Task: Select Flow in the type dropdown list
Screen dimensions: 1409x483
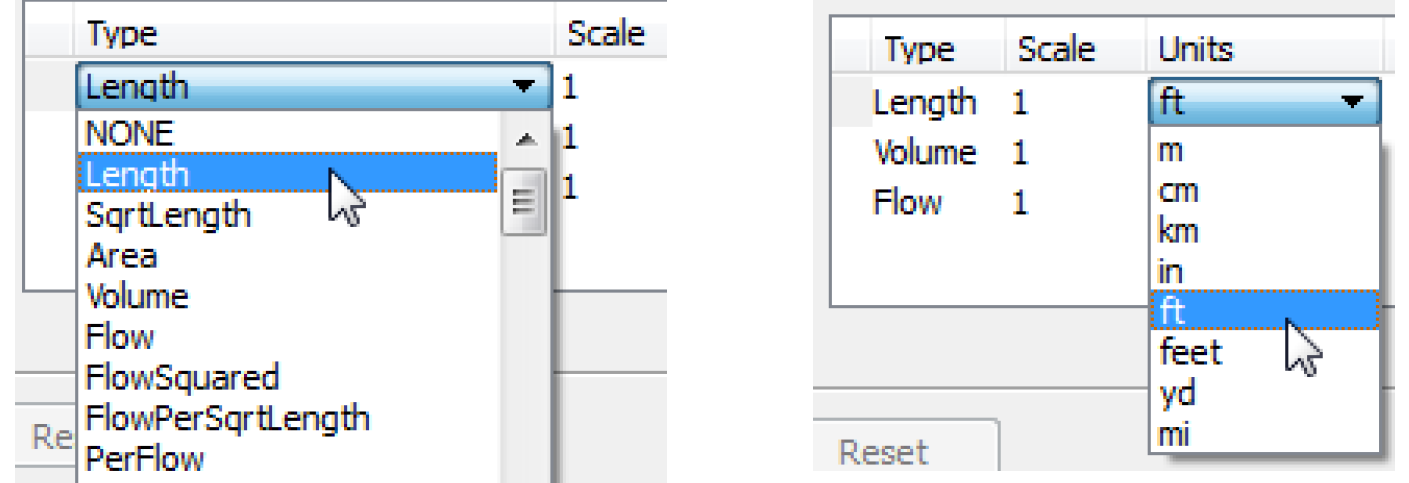Action: [x=120, y=337]
